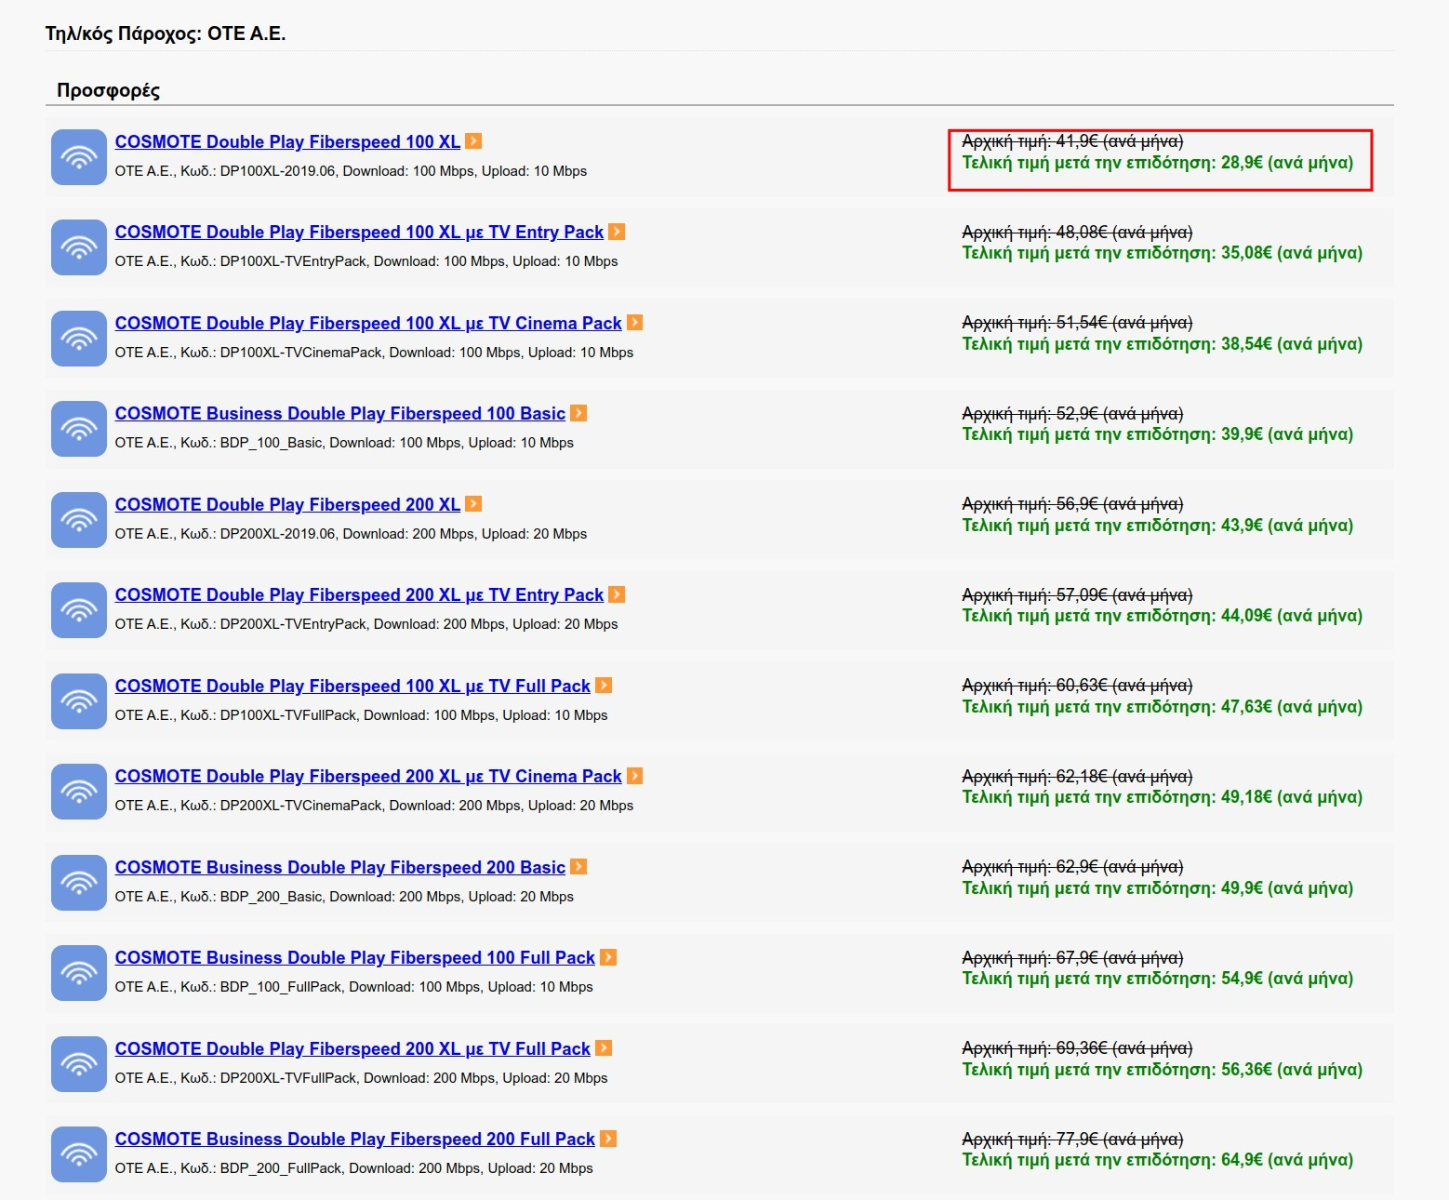Click the final price 47,63€ text
This screenshot has height=1200, width=1449.
click(x=1162, y=707)
